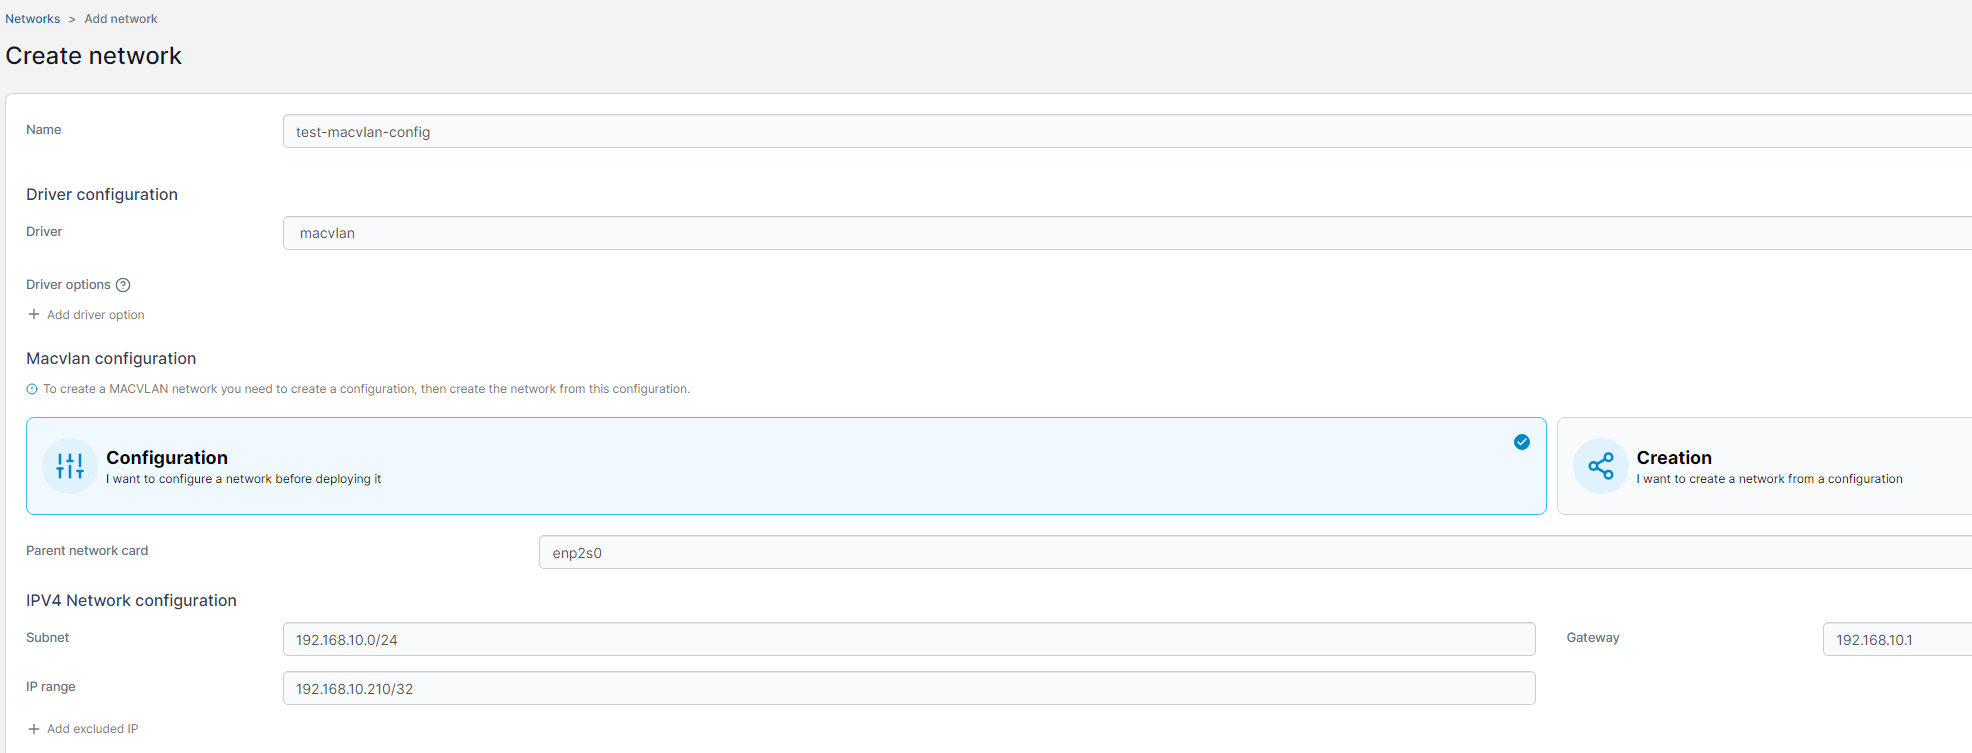
Task: Edit the IPv4 Gateway field
Action: pos(1897,639)
